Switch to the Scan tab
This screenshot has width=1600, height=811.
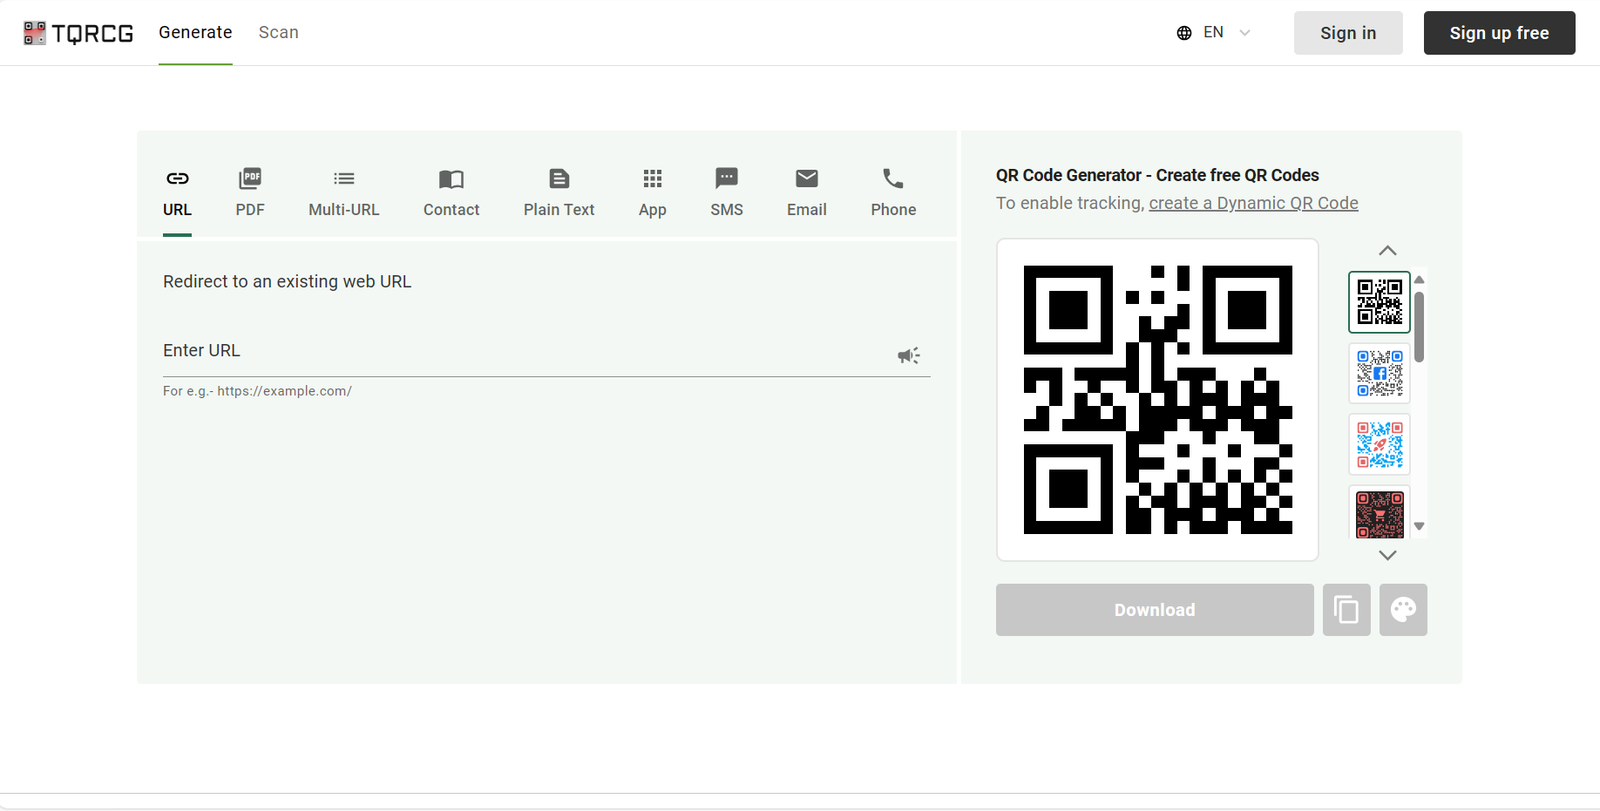(278, 33)
